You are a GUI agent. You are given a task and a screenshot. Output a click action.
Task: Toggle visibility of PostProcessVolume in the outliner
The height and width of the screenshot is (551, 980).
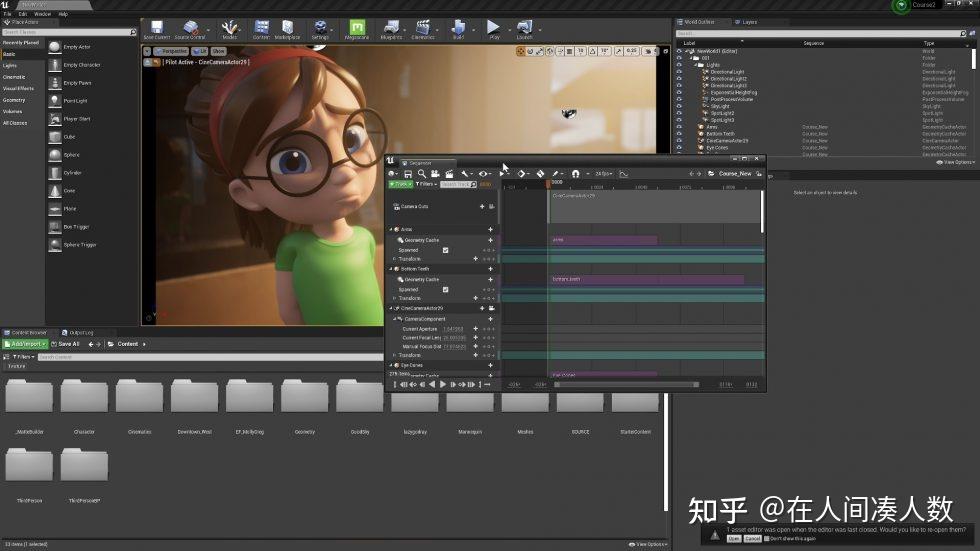pyautogui.click(x=679, y=99)
